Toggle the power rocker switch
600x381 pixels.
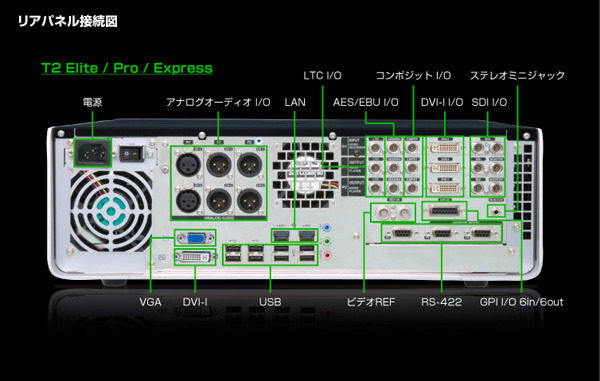pos(131,154)
